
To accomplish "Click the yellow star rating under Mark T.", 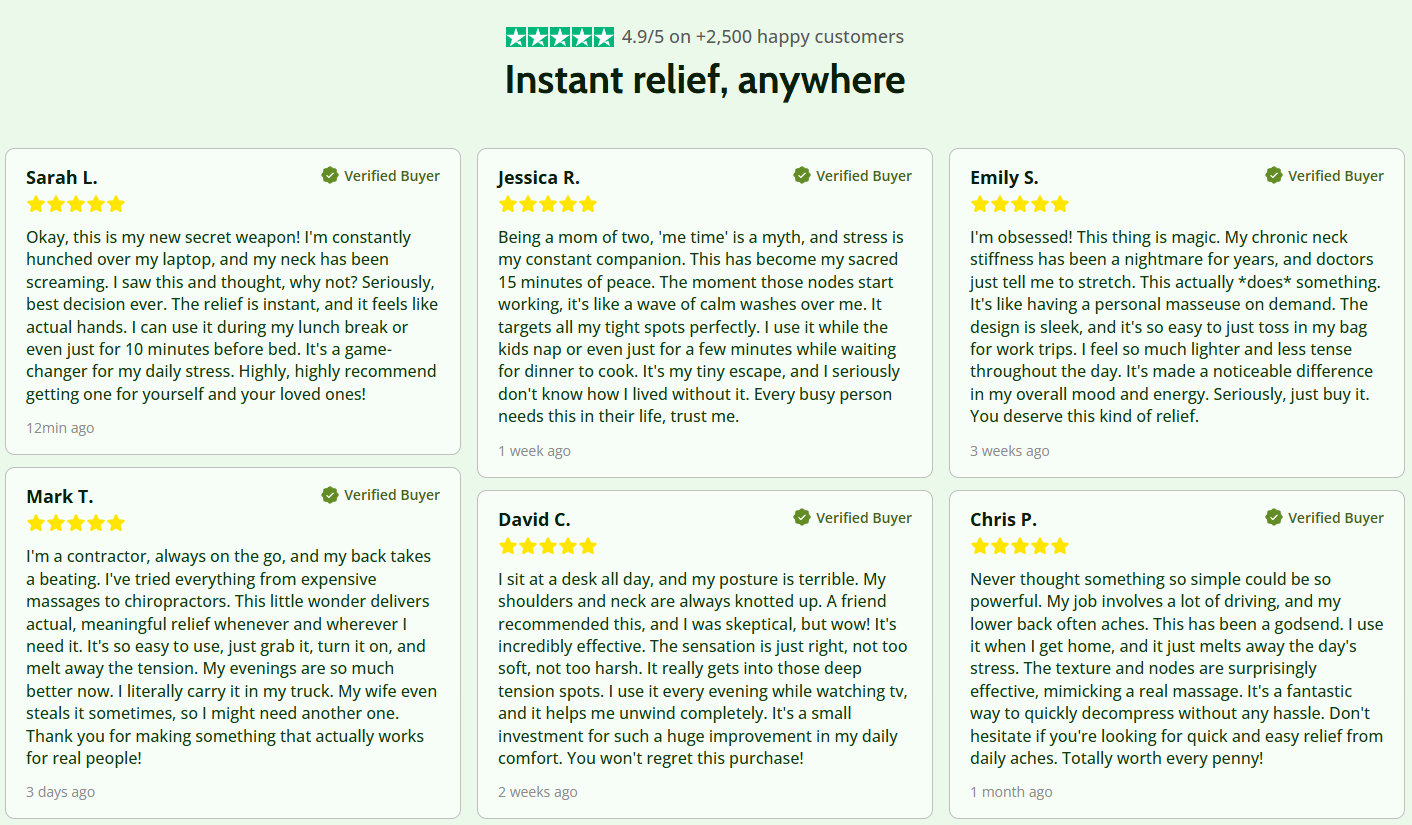I will click(x=76, y=523).
